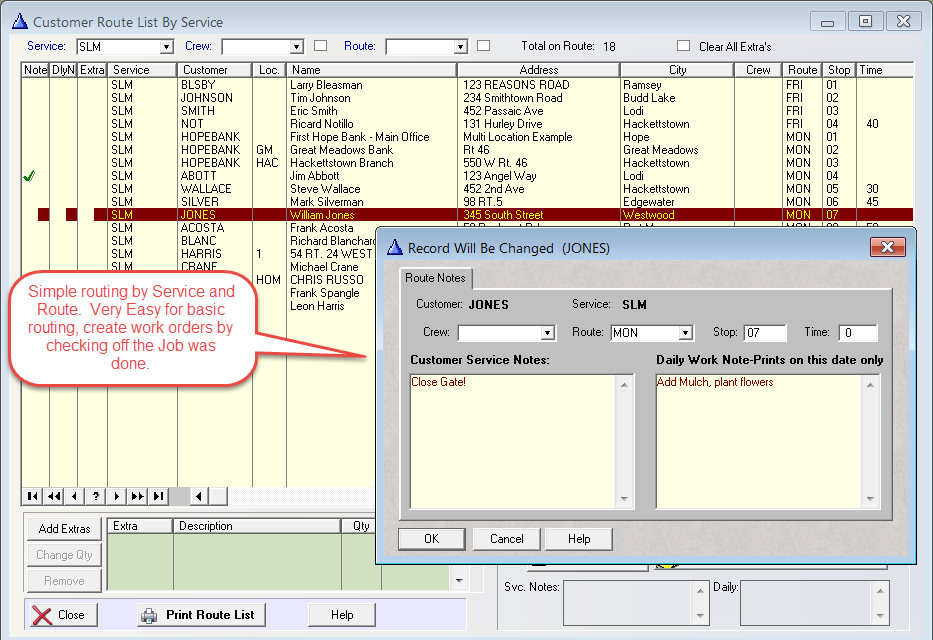Click Print Route List button
Screen dimensions: 933x640
[202, 615]
